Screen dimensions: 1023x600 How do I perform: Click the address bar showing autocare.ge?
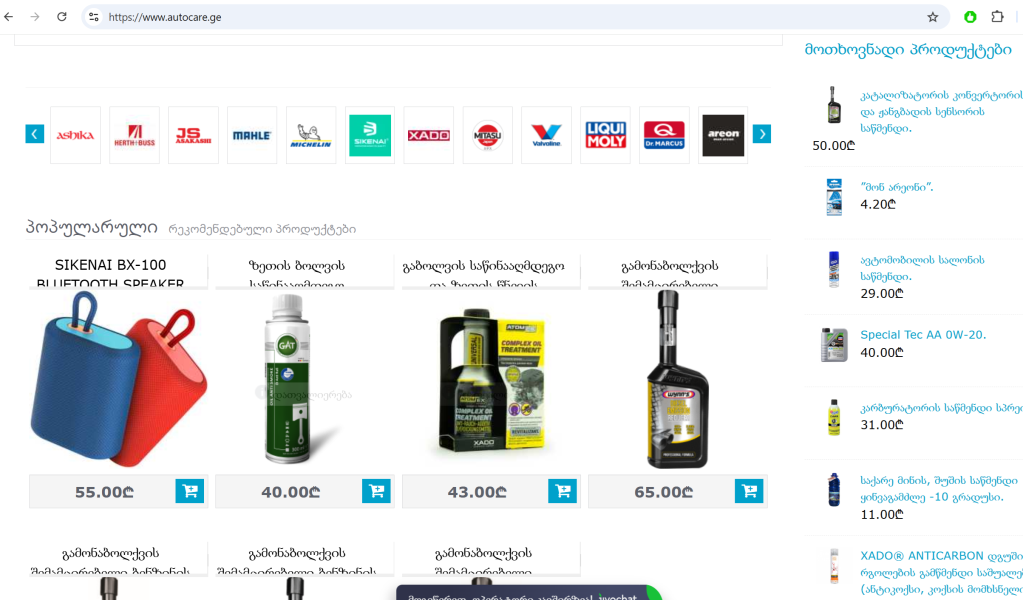tap(509, 17)
